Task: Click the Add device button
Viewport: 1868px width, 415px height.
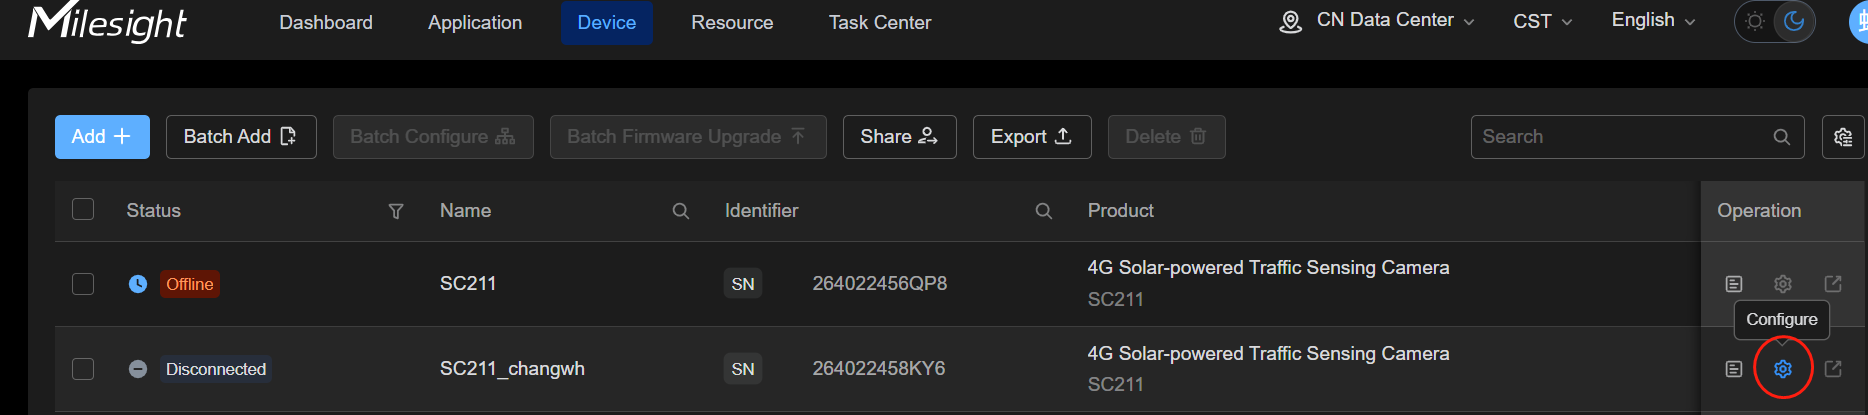Action: tap(102, 137)
